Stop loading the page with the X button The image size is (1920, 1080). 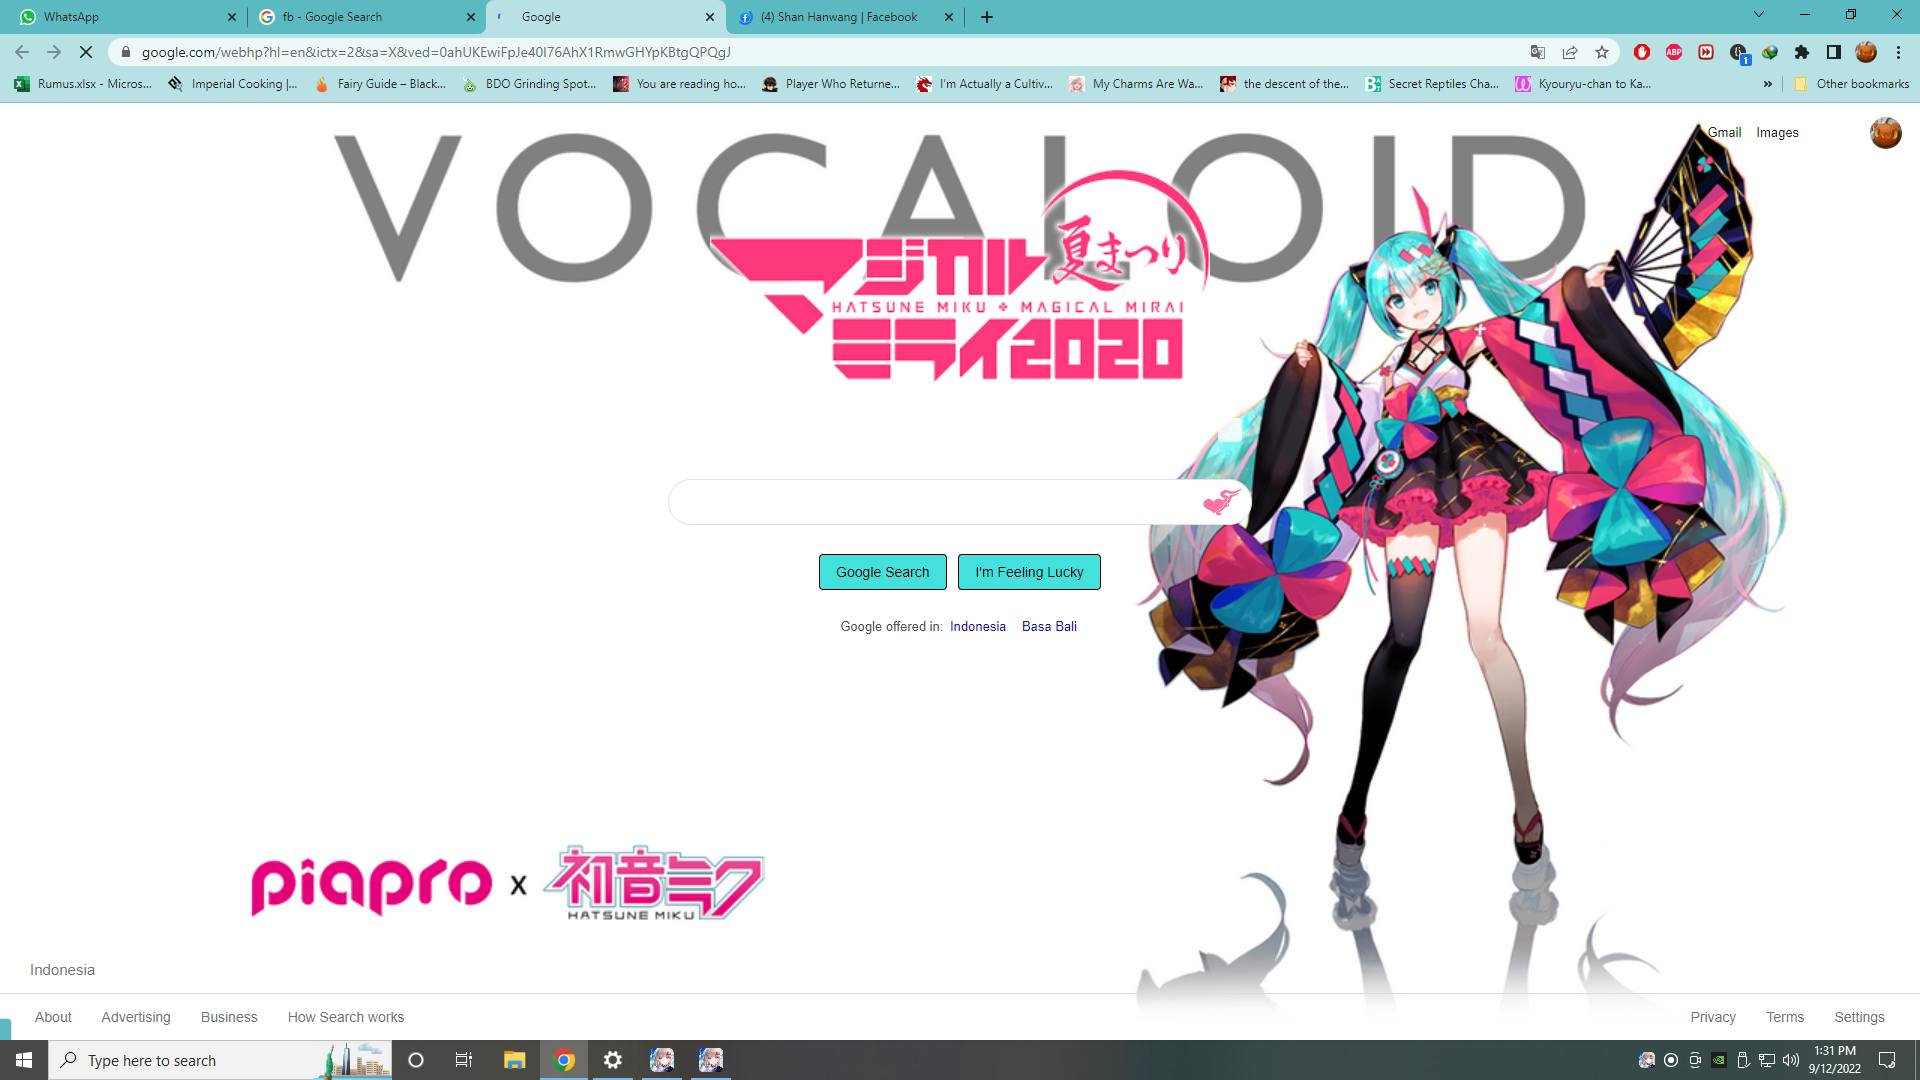(86, 52)
